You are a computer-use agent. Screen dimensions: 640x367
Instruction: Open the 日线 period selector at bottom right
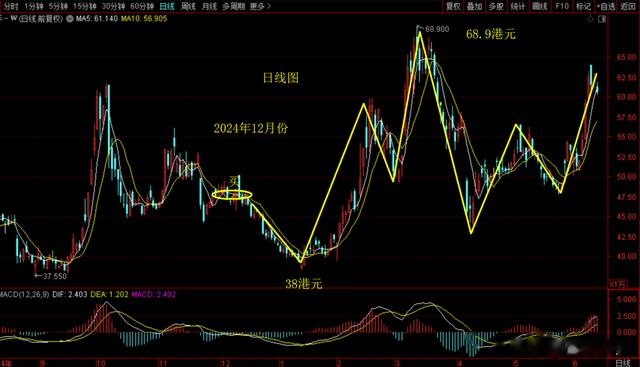click(623, 363)
